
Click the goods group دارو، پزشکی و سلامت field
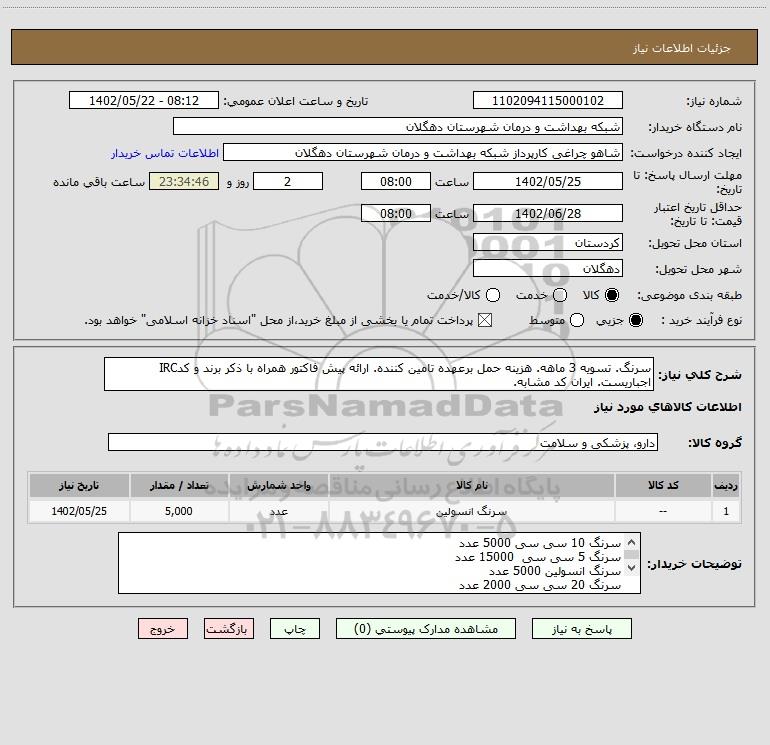tap(383, 442)
